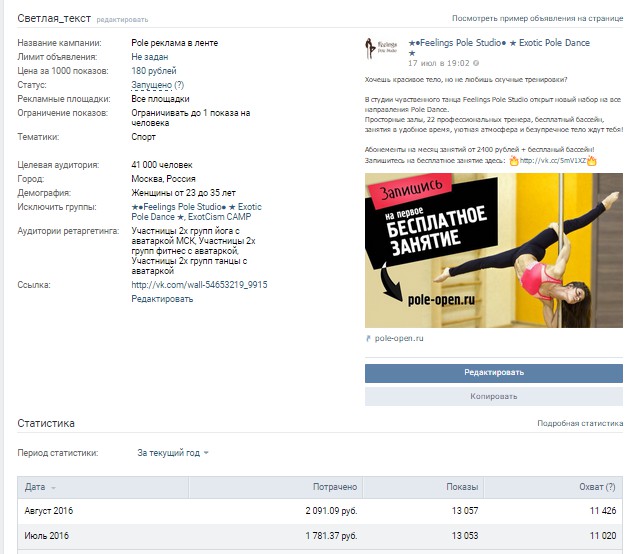Open excluded group Feelings Pole Studio link
630x554 pixels.
(196, 212)
